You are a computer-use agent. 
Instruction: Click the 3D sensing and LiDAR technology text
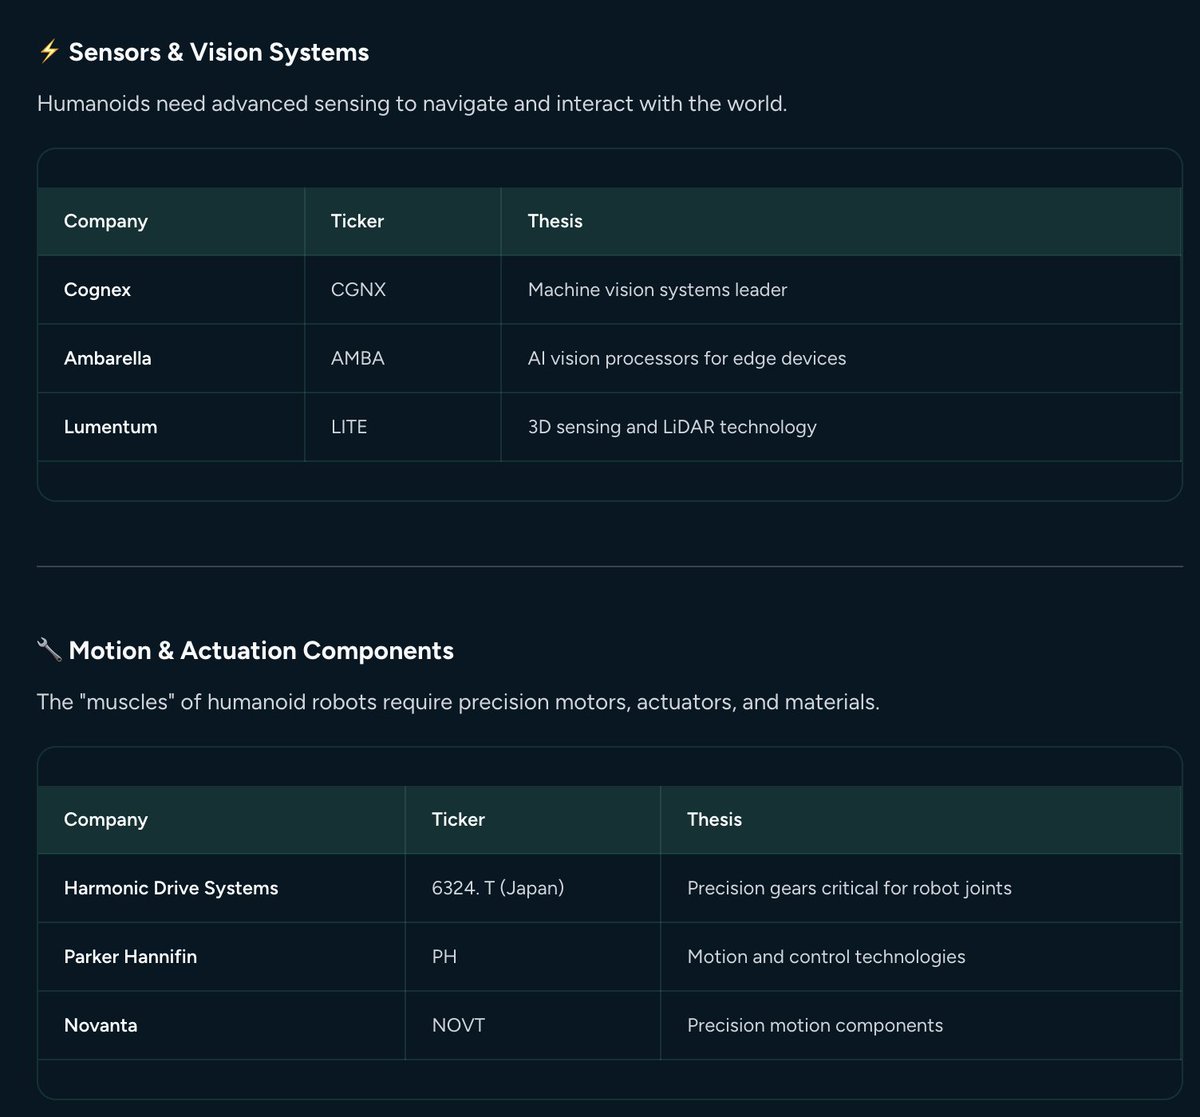[672, 427]
